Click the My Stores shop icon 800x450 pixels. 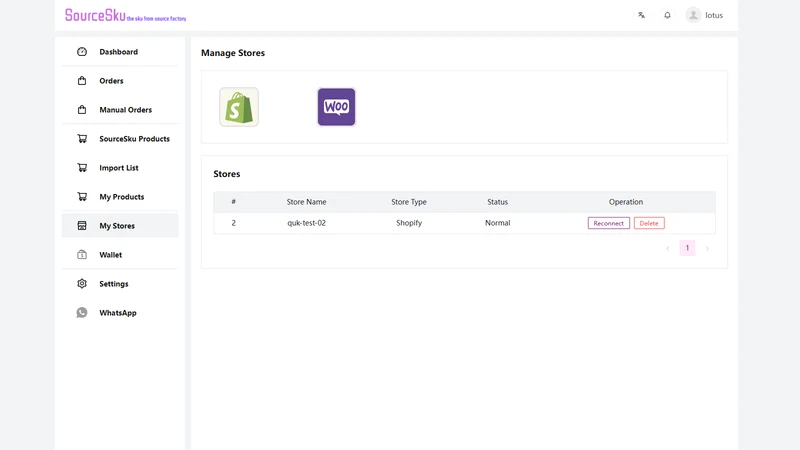pyautogui.click(x=82, y=226)
